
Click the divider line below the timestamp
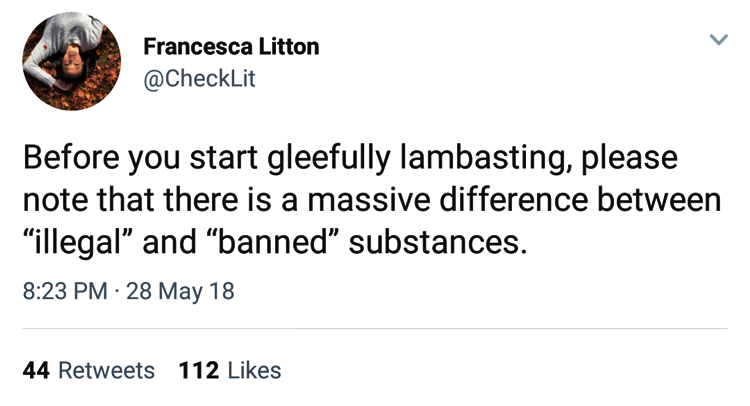tap(375, 329)
